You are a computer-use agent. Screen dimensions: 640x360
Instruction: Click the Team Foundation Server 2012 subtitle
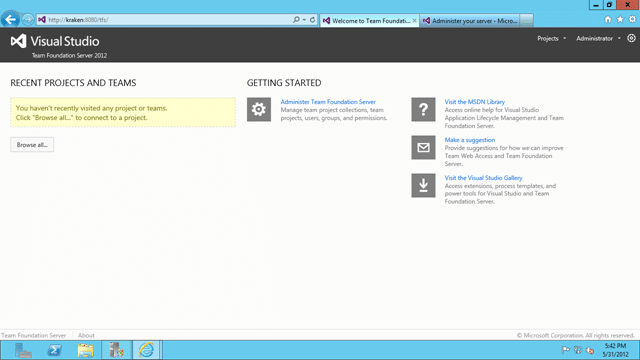tap(69, 56)
